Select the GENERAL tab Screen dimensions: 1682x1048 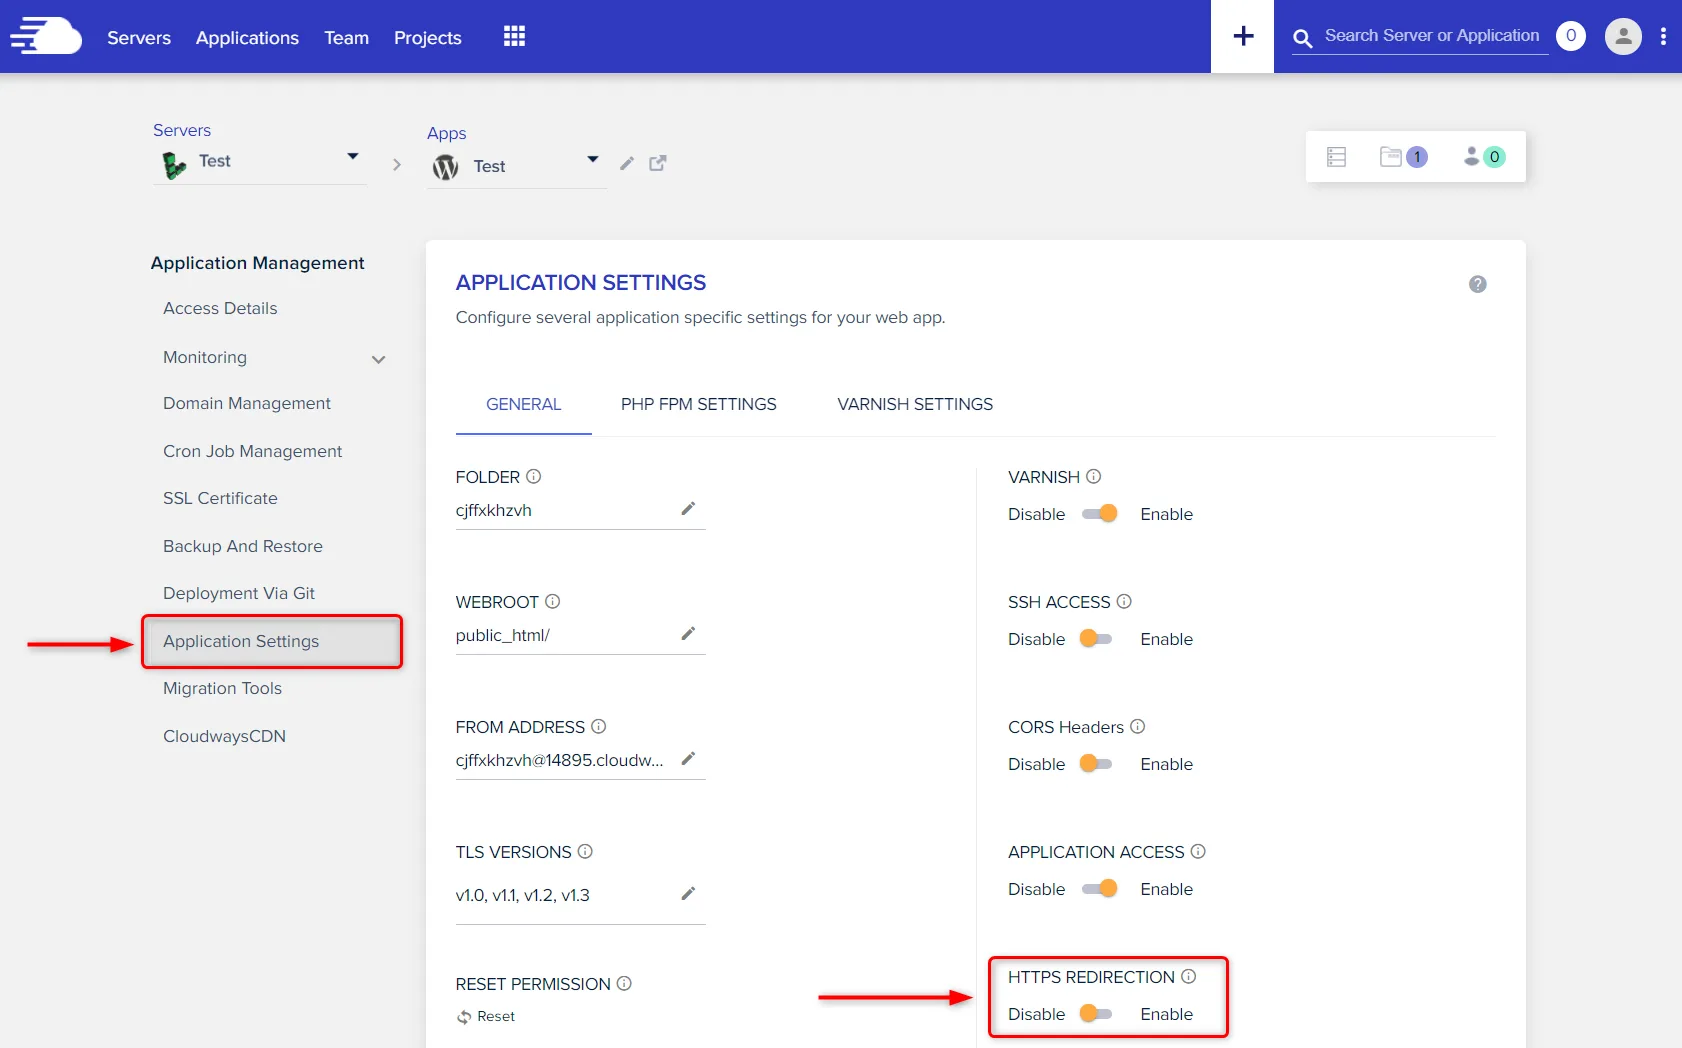(523, 404)
